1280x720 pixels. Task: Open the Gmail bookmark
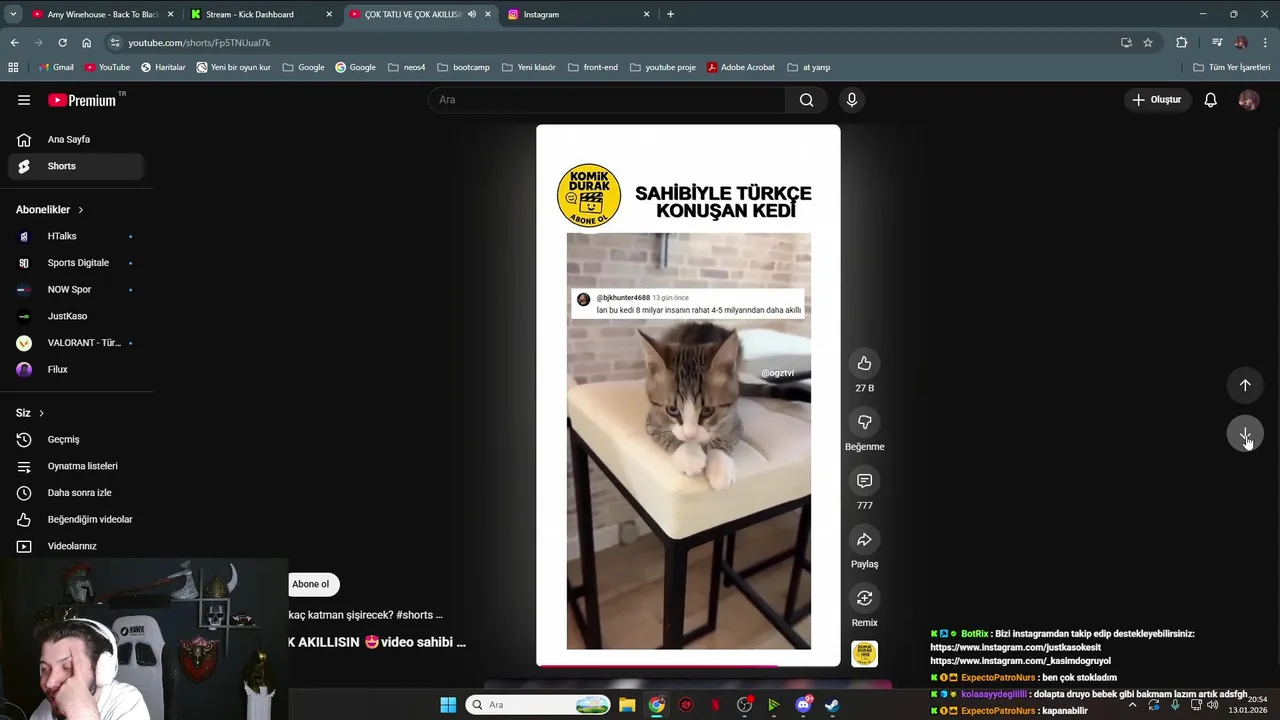pos(56,67)
